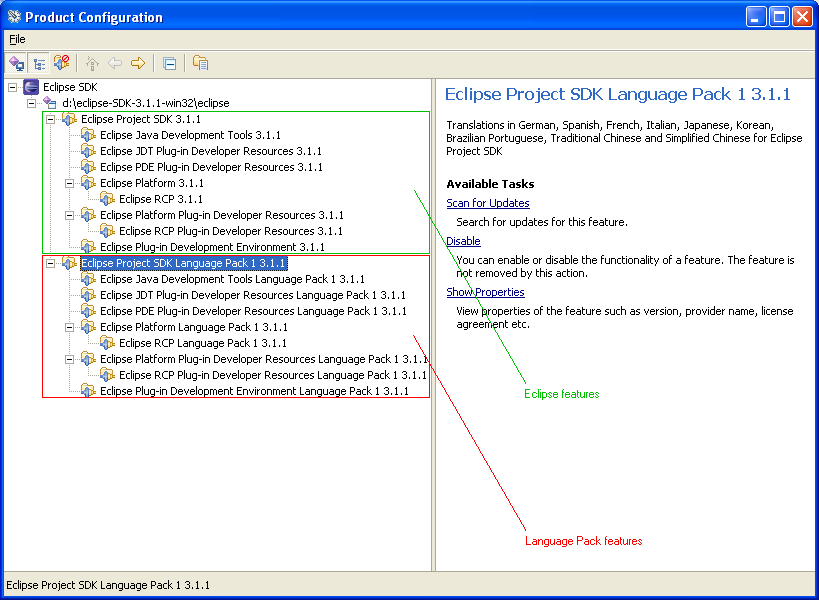Image resolution: width=819 pixels, height=600 pixels.
Task: Select Eclipse Plug-in Development Environment Language Pack 1 row
Action: tap(254, 391)
